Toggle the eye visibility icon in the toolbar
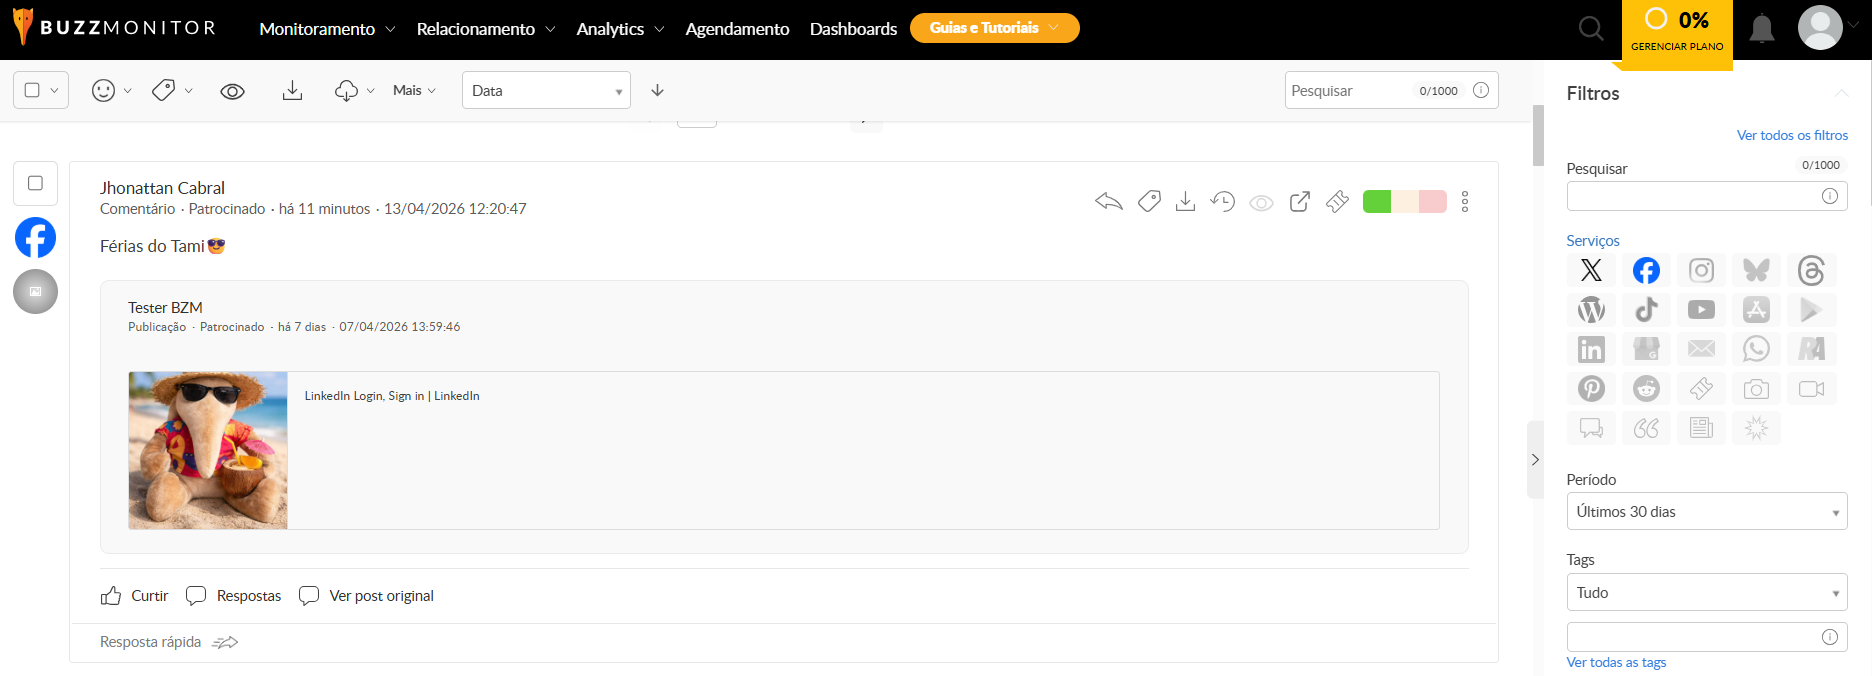The image size is (1872, 676). pos(232,91)
